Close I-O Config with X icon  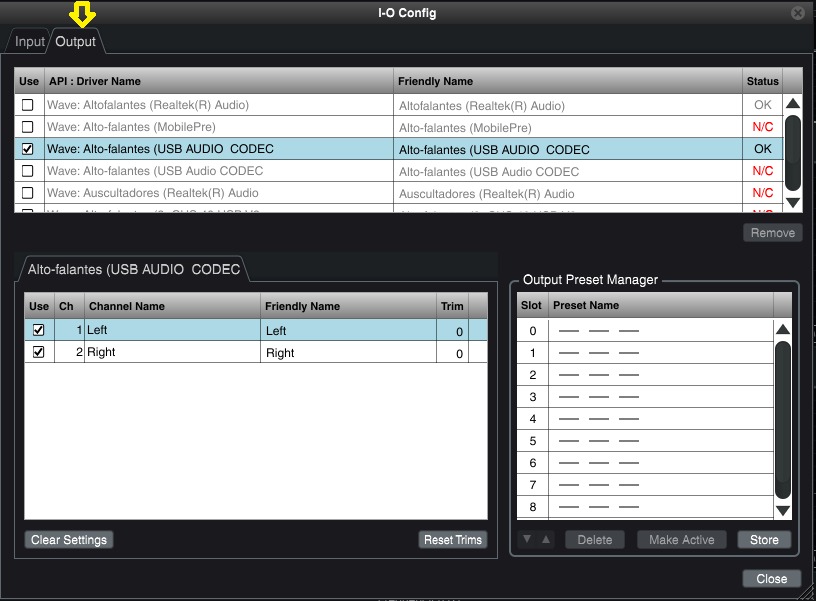pyautogui.click(x=797, y=13)
